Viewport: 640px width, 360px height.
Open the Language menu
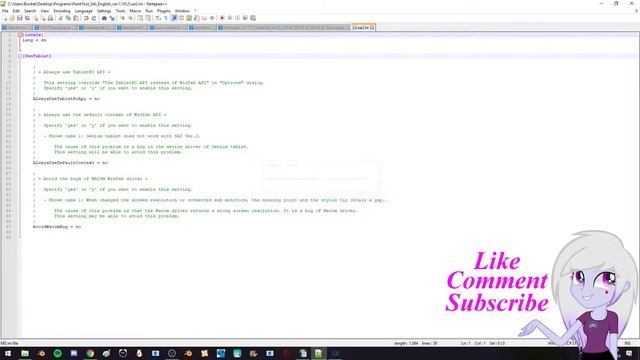click(84, 11)
